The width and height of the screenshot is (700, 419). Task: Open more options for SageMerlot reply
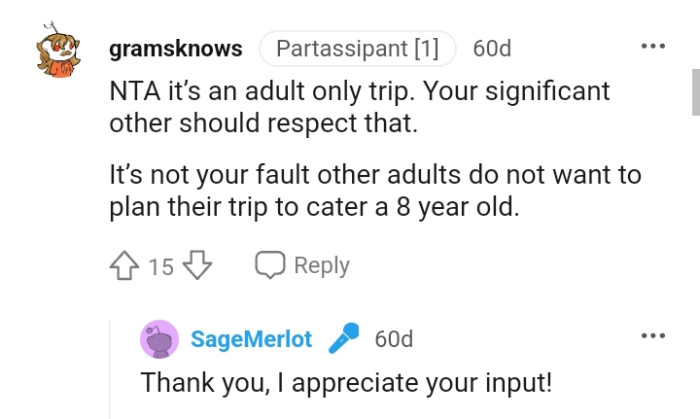653,337
